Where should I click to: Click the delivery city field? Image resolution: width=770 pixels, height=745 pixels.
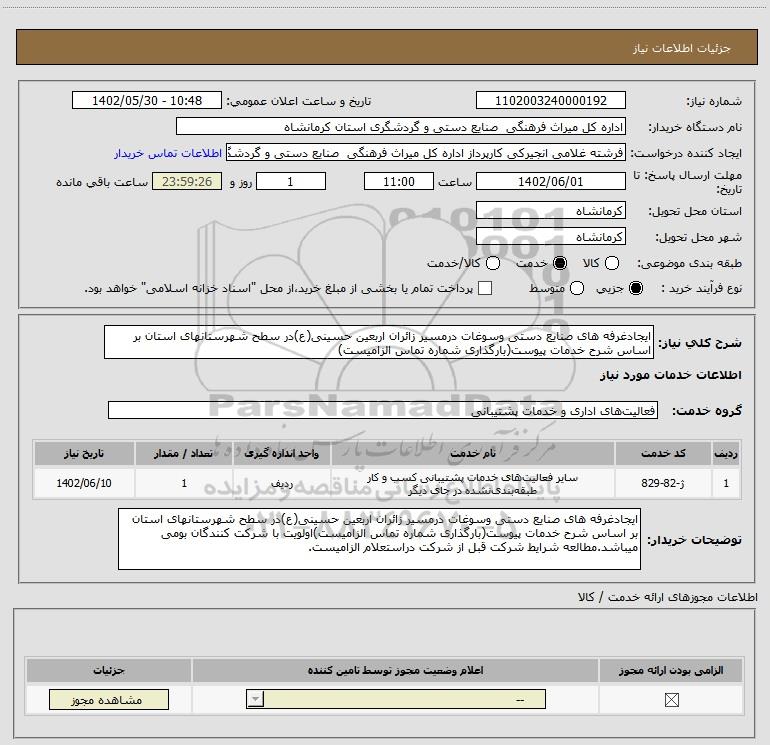tap(550, 237)
